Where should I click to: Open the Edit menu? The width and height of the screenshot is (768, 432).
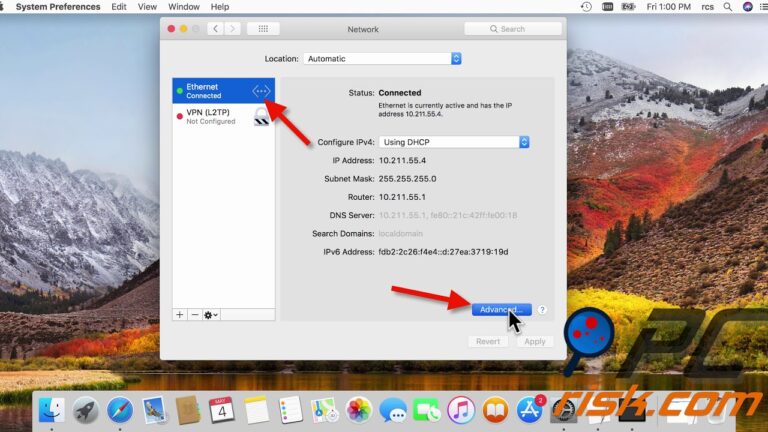click(119, 7)
